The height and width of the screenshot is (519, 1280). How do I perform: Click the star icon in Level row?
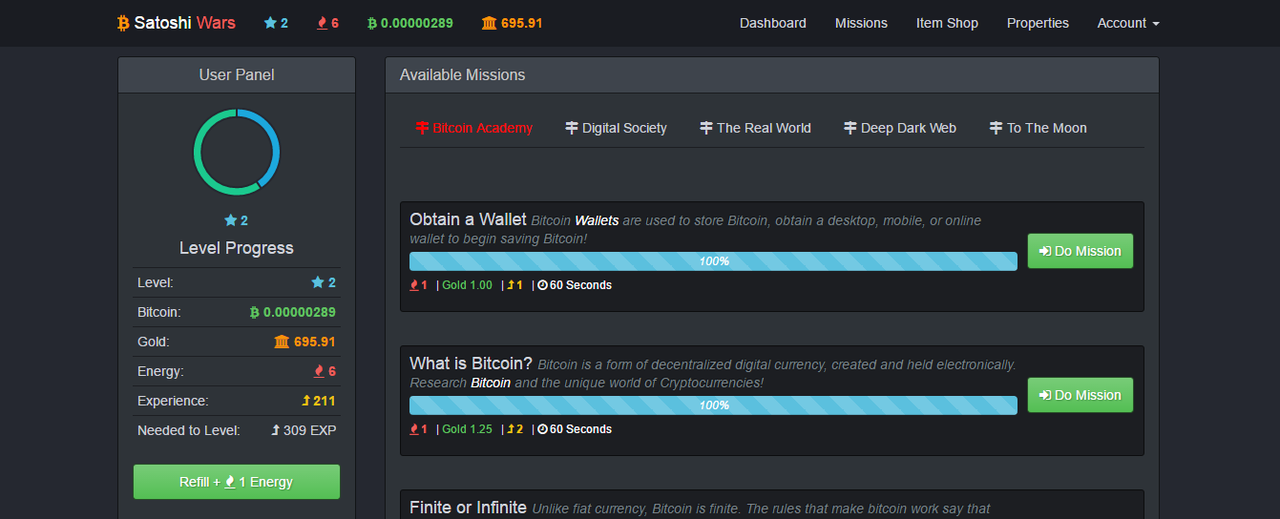click(x=318, y=282)
